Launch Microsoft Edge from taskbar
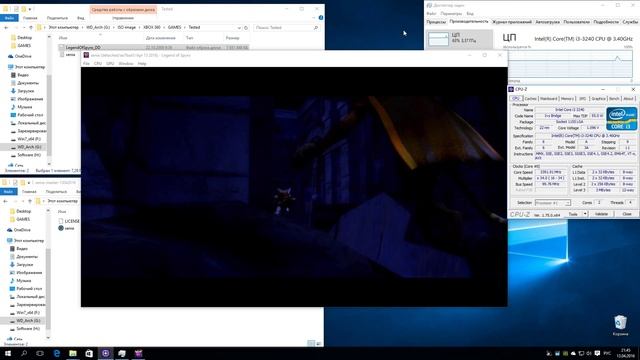 point(56,353)
